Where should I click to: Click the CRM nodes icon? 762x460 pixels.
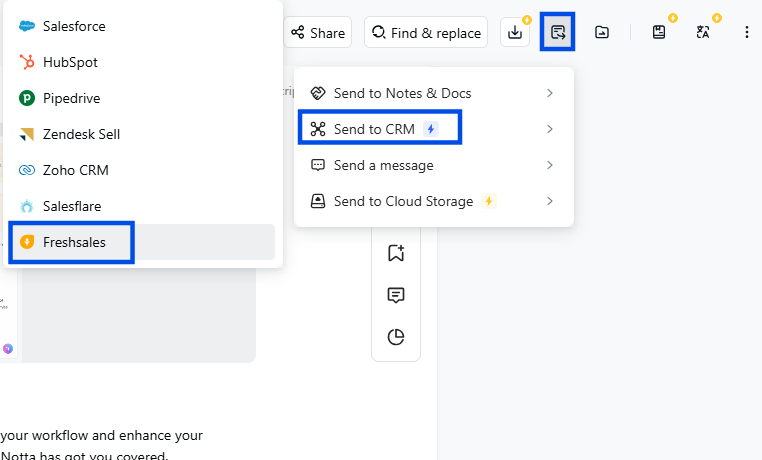click(318, 129)
